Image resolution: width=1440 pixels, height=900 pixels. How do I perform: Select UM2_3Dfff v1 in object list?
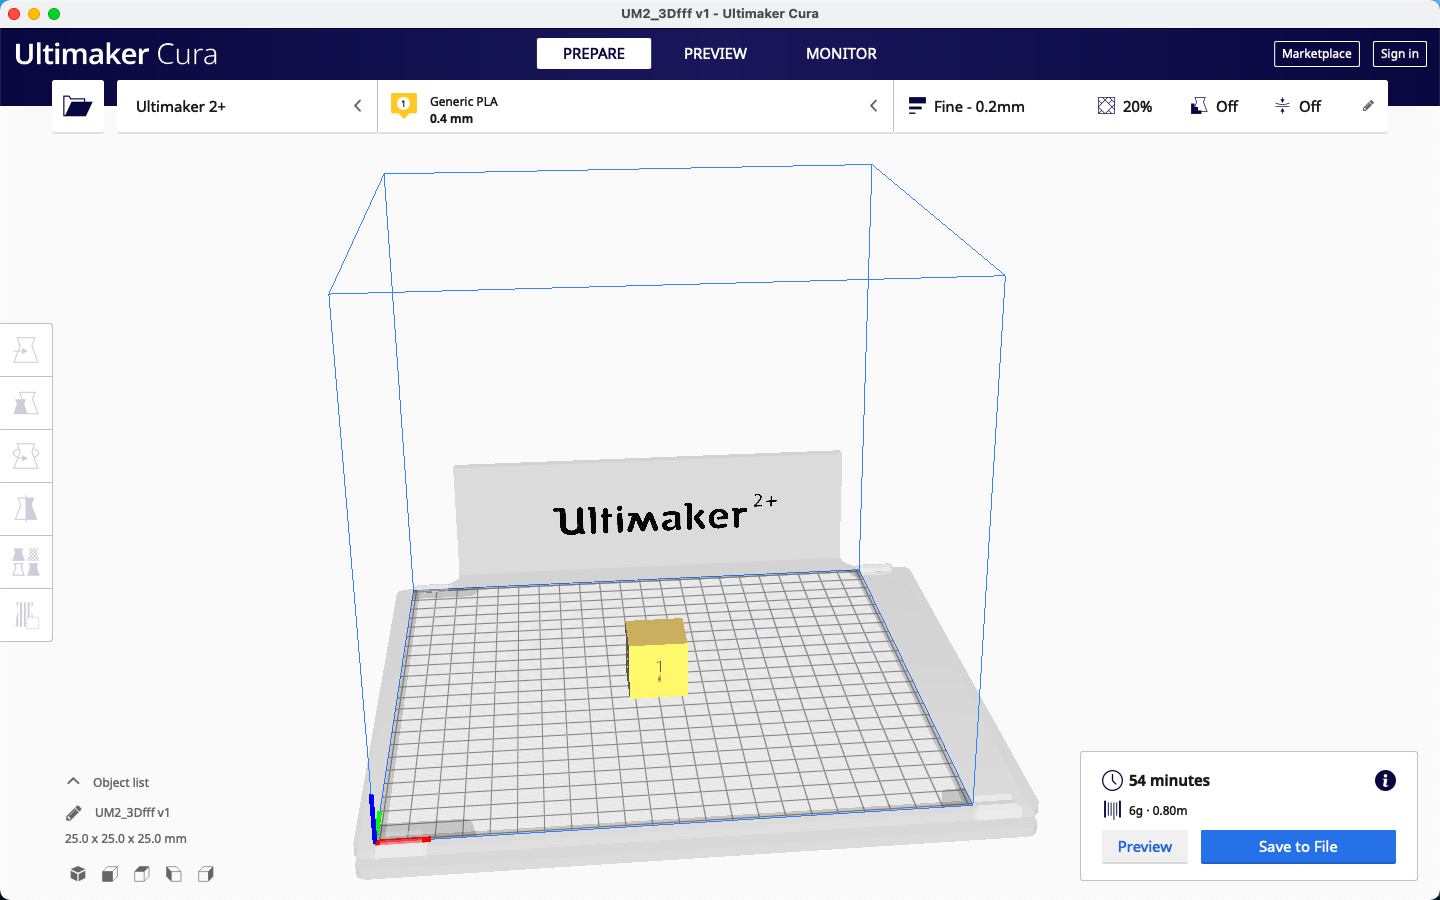132,813
